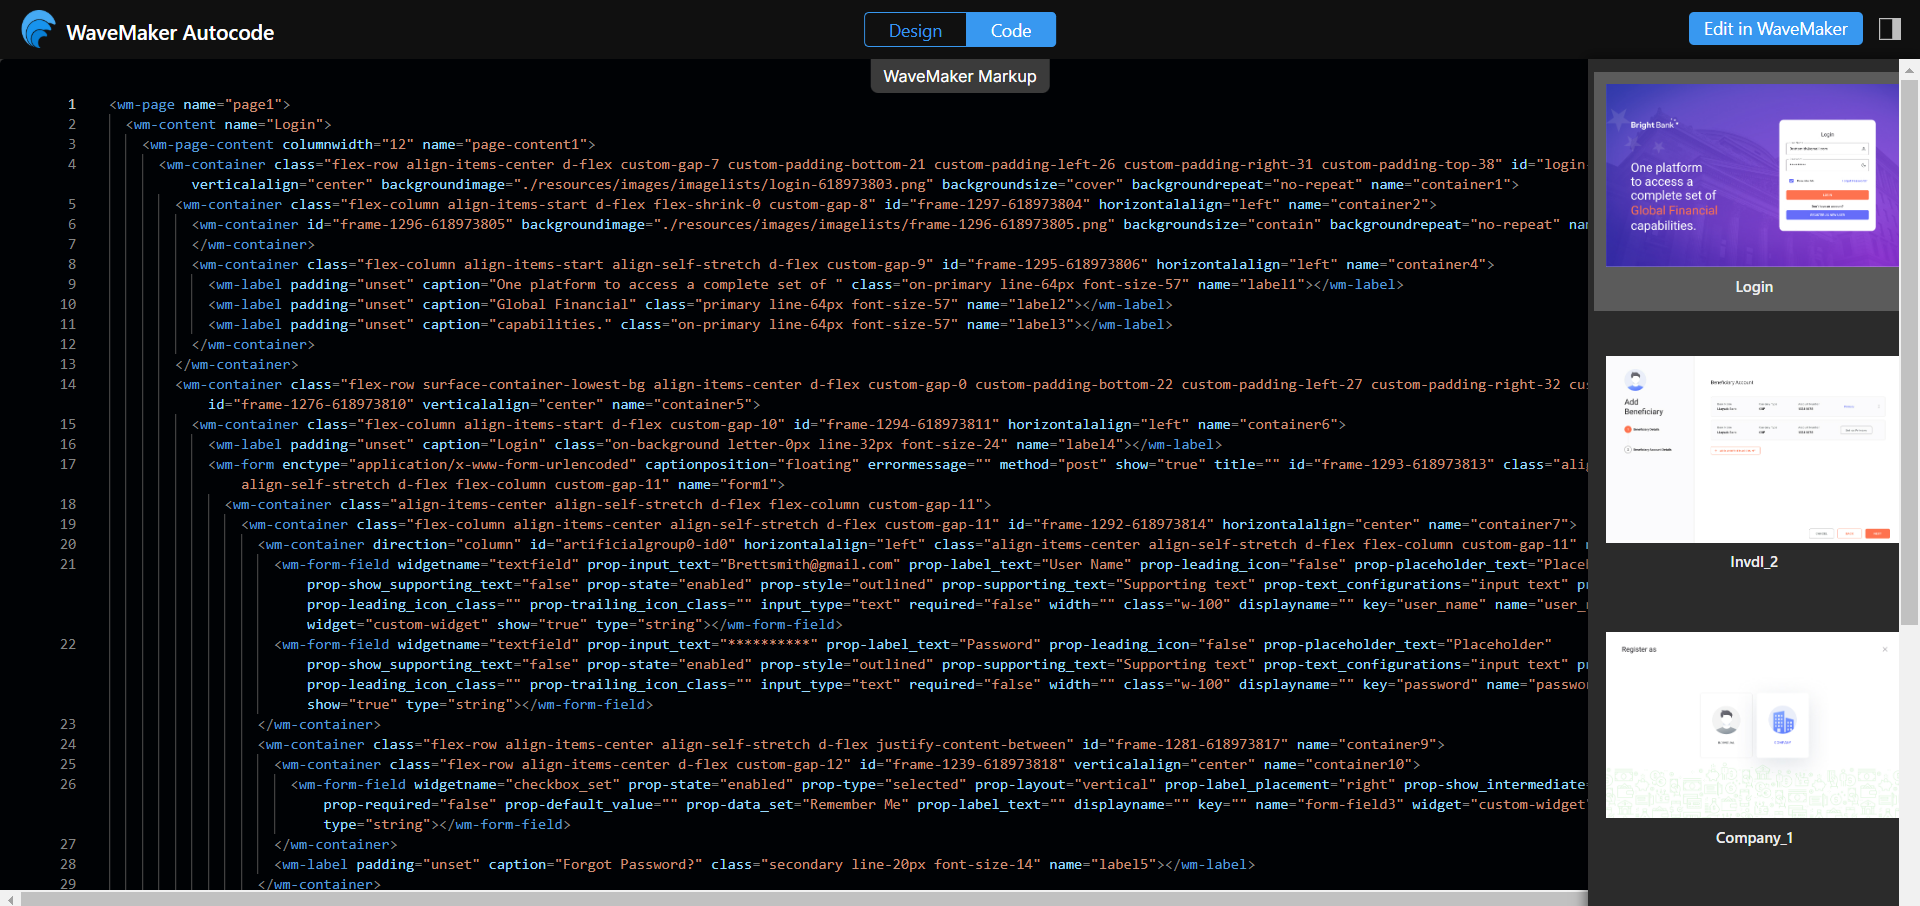Click the WaveMaker Markup header
The width and height of the screenshot is (1920, 906).
coord(959,75)
